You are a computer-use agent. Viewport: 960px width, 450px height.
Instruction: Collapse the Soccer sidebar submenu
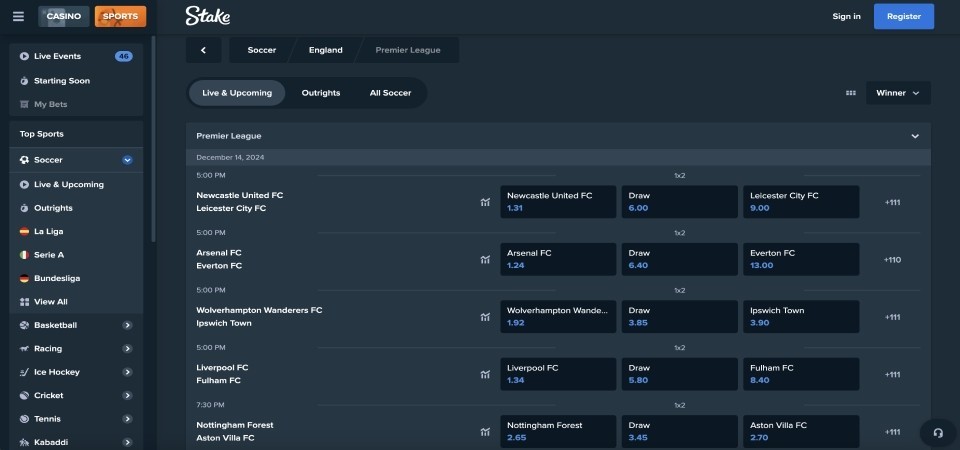[127, 160]
